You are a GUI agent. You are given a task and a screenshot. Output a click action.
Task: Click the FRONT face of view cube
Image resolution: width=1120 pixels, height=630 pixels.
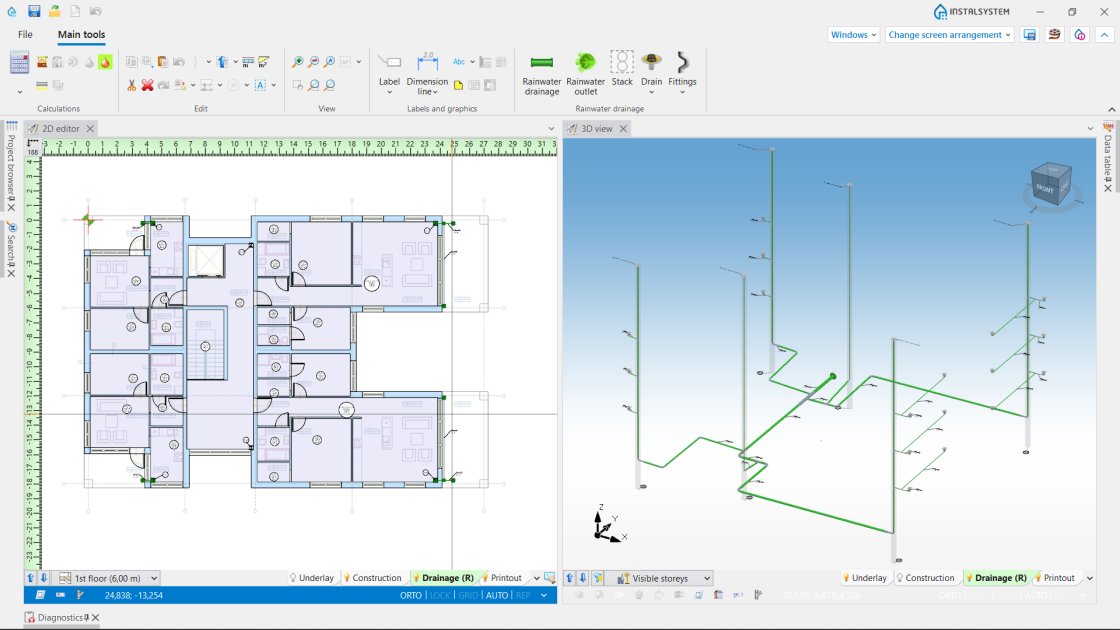(x=1046, y=189)
